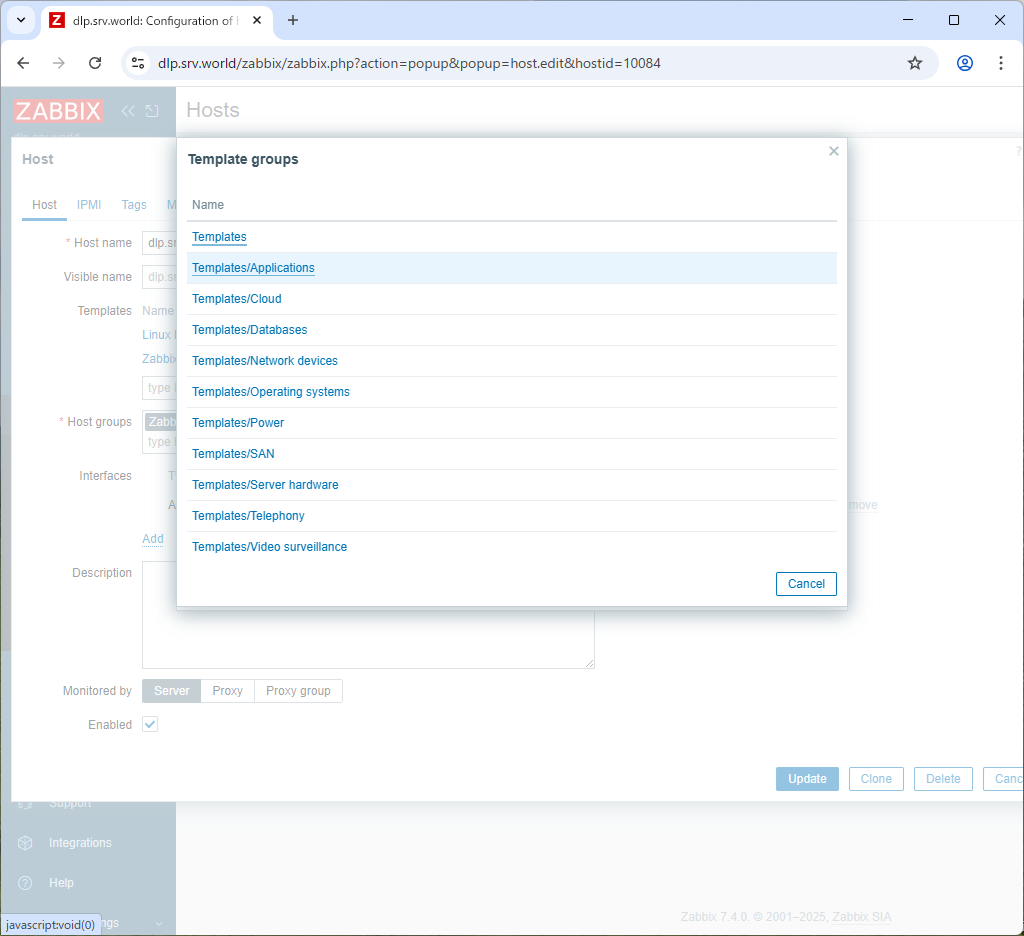Select the Templates group link

point(219,236)
